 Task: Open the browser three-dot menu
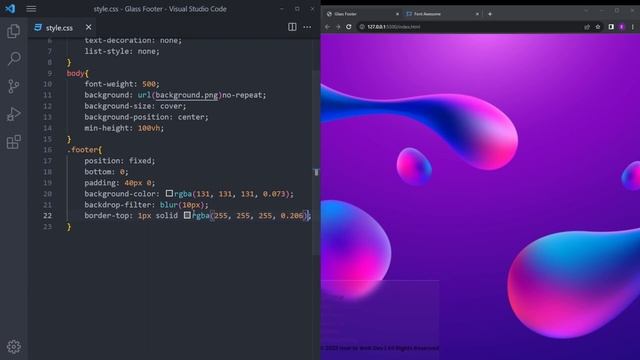click(633, 27)
